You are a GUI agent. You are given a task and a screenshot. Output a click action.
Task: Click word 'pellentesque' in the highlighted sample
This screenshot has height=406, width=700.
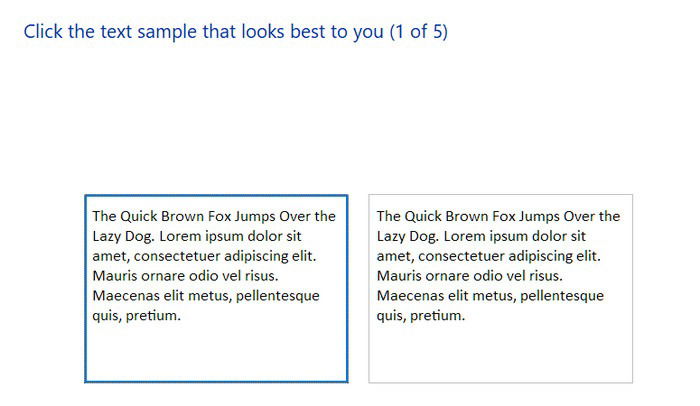pyautogui.click(x=278, y=297)
